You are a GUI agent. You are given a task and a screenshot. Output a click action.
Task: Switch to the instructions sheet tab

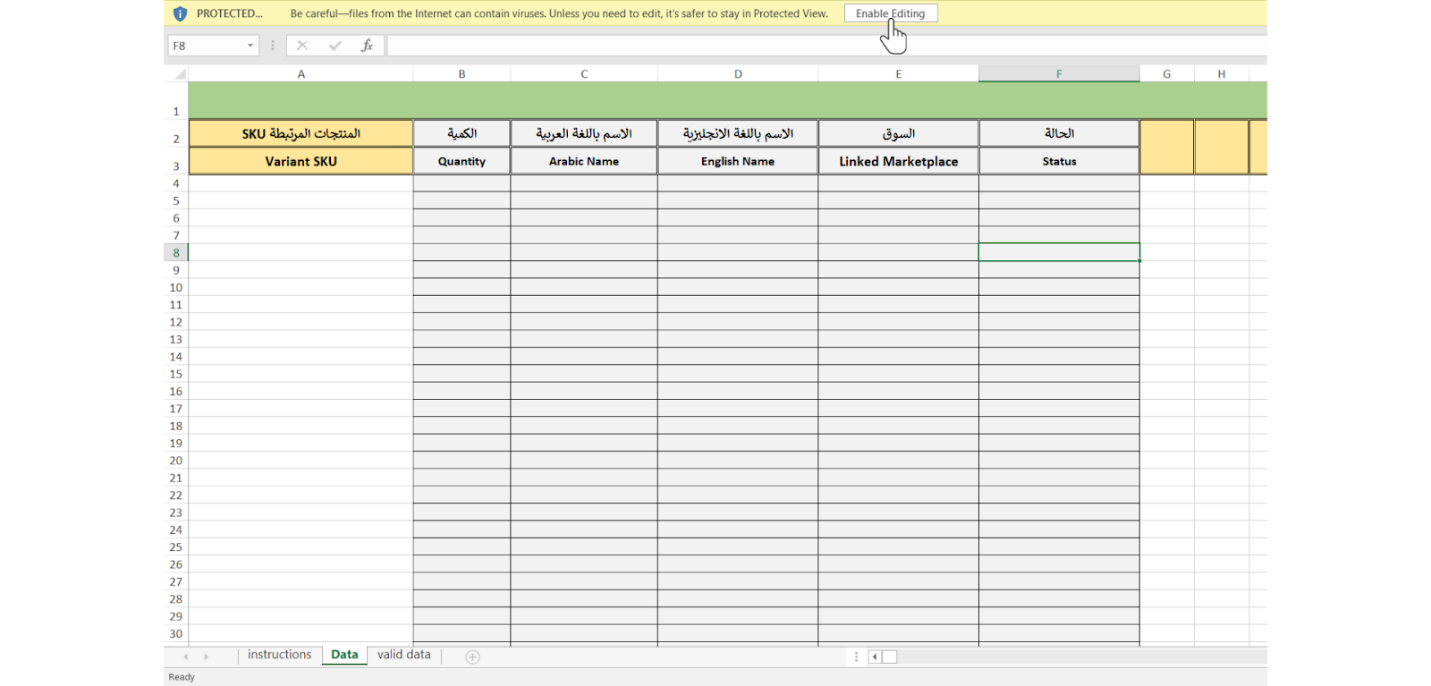tap(279, 655)
